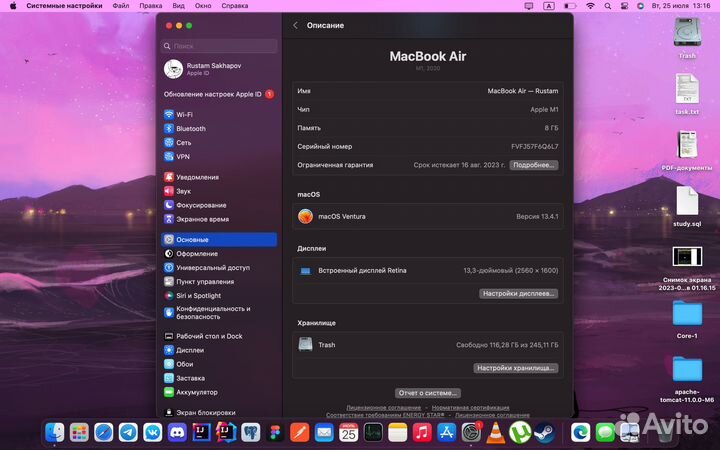Open Универсальный доступ settings

click(x=207, y=267)
